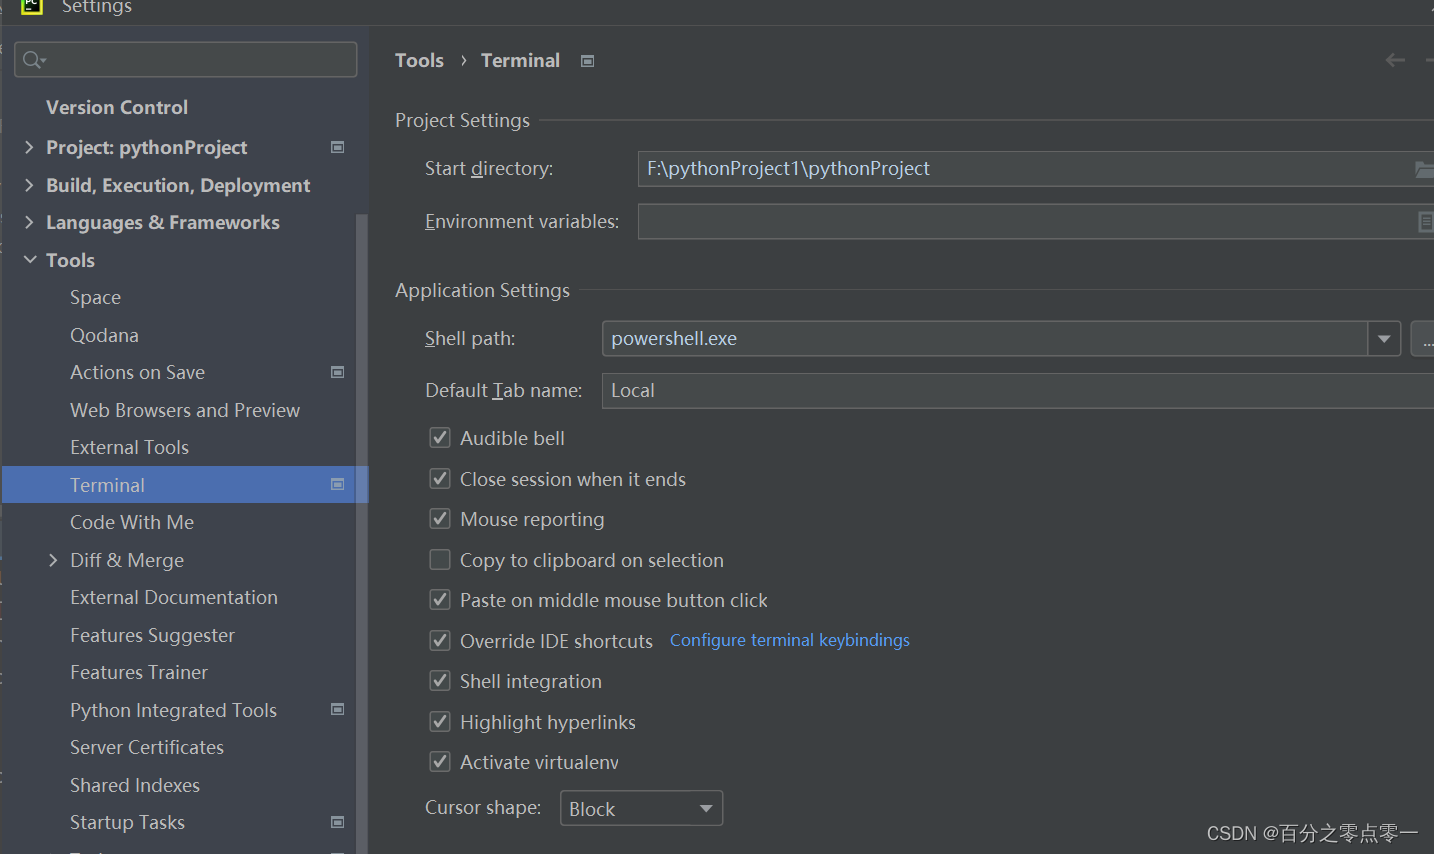Click Tools in the breadcrumb path
Viewport: 1434px width, 854px height.
pos(419,60)
